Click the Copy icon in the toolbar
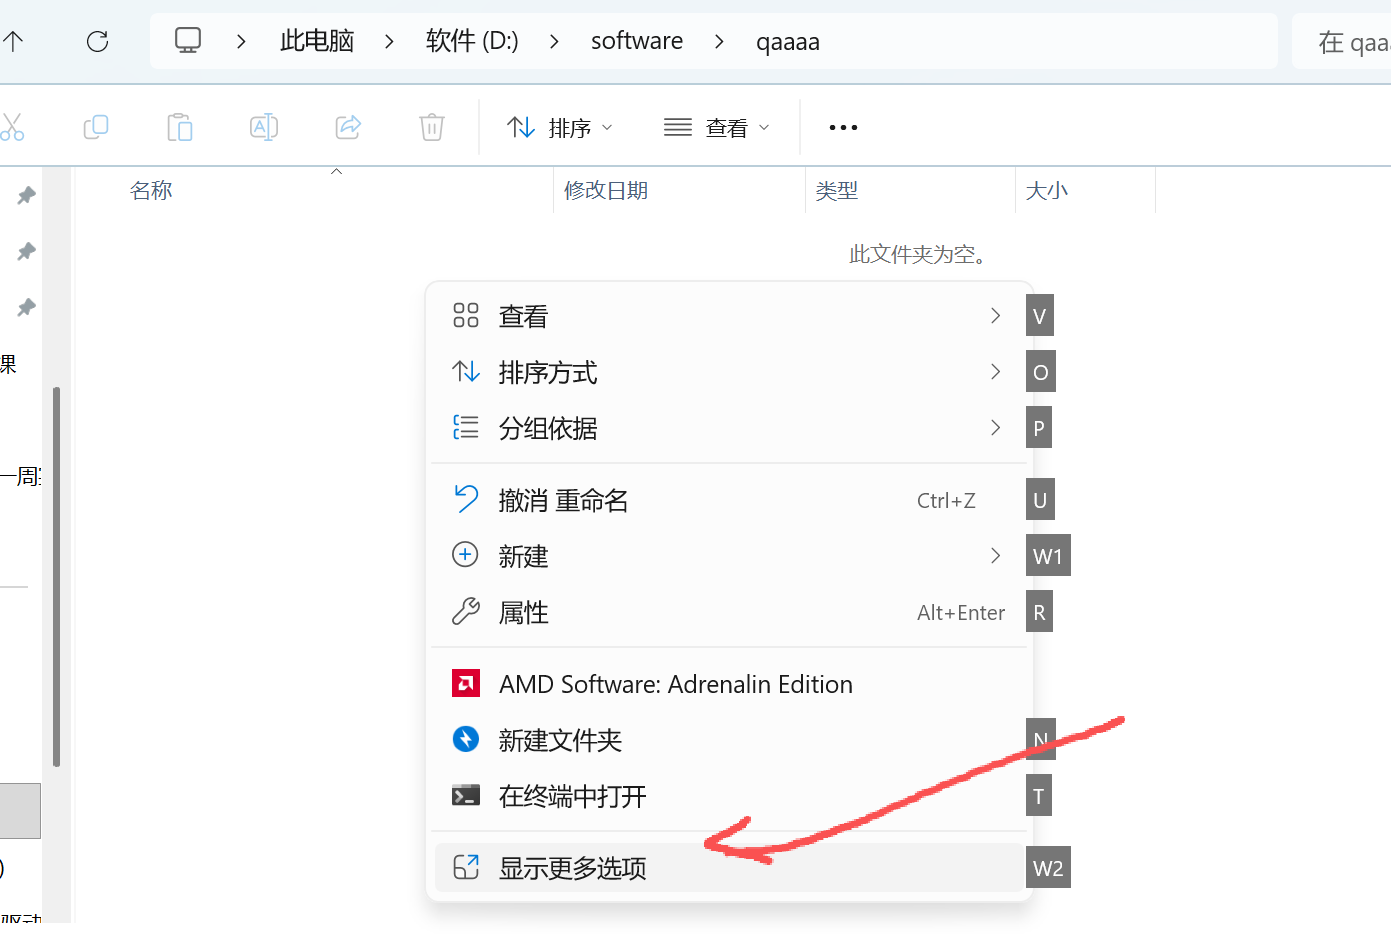 (x=96, y=127)
